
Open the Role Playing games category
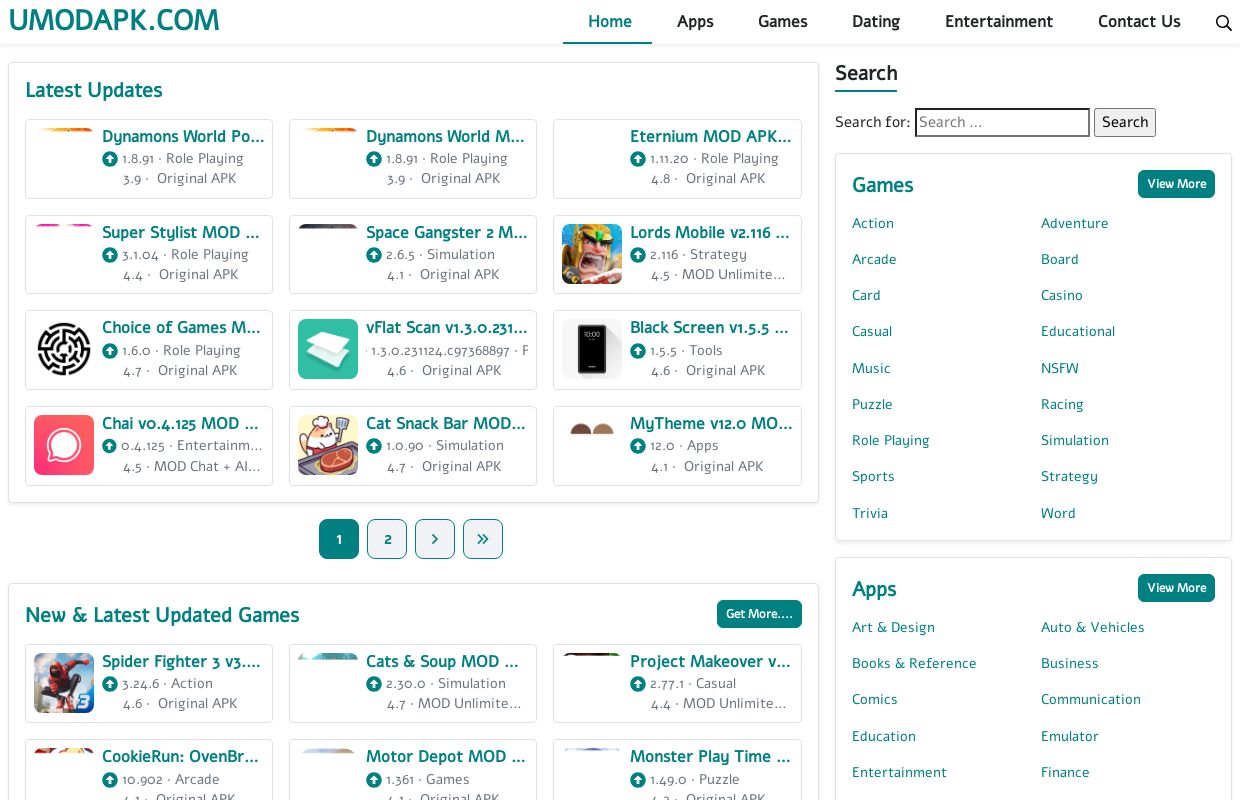[x=890, y=440]
